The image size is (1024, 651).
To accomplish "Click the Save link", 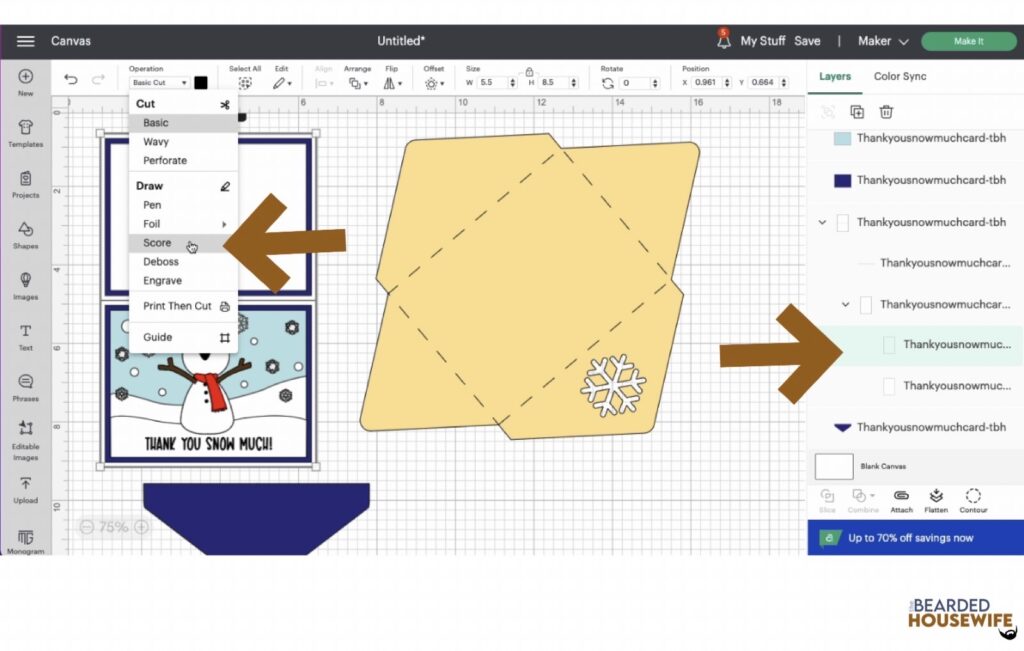I will 807,40.
